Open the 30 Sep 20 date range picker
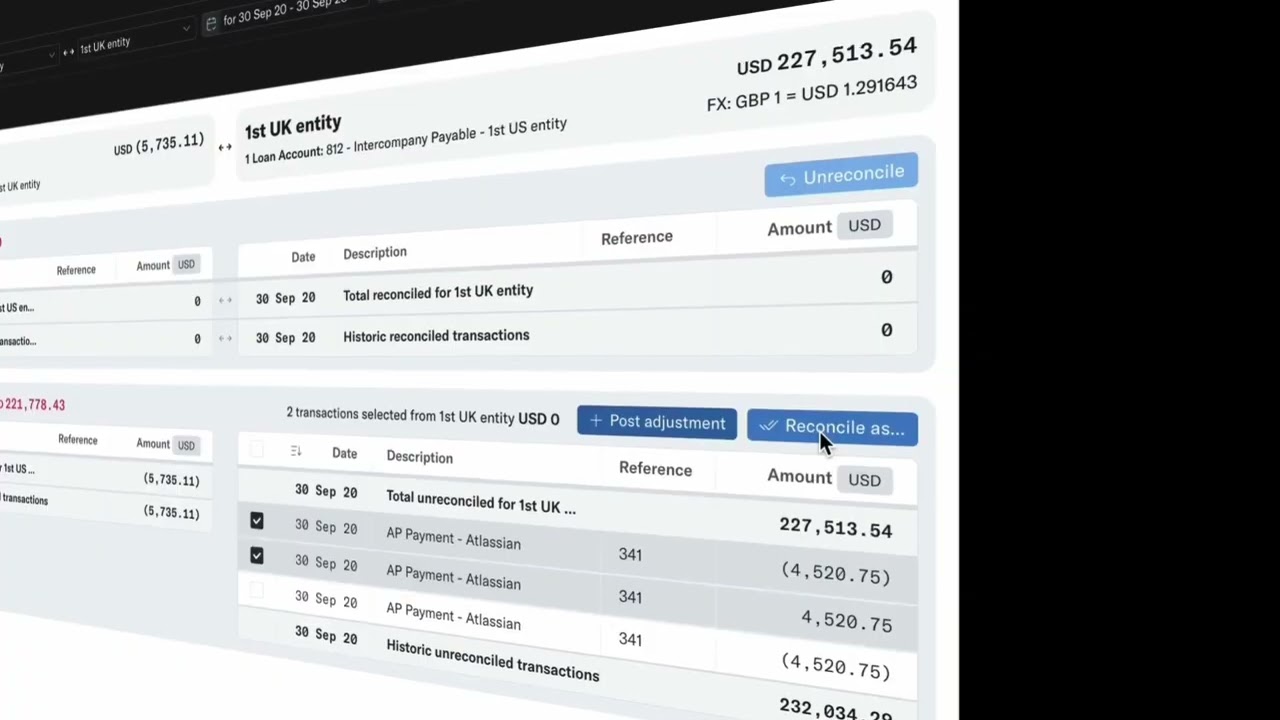Screen dimensions: 1280x720 point(285,12)
